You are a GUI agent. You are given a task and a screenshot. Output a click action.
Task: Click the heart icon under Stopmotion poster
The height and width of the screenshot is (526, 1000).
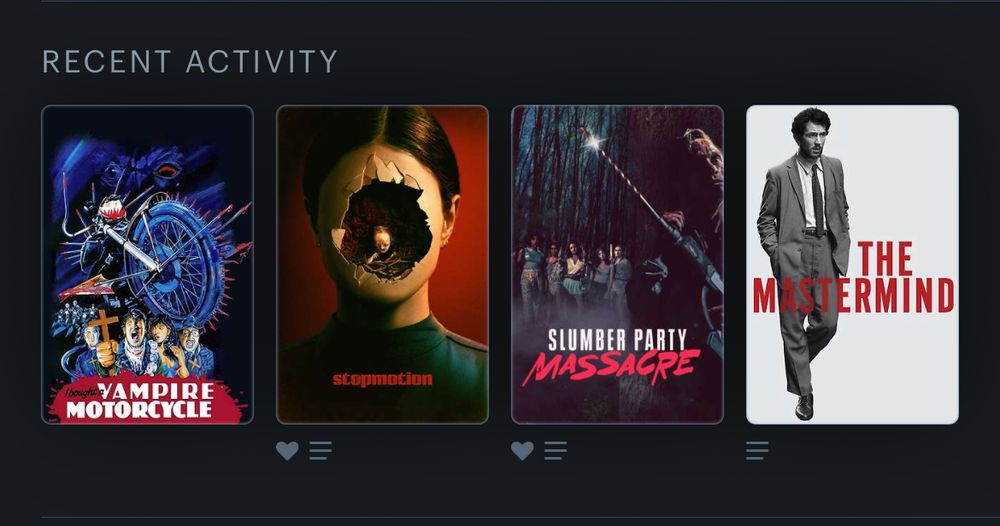[287, 451]
